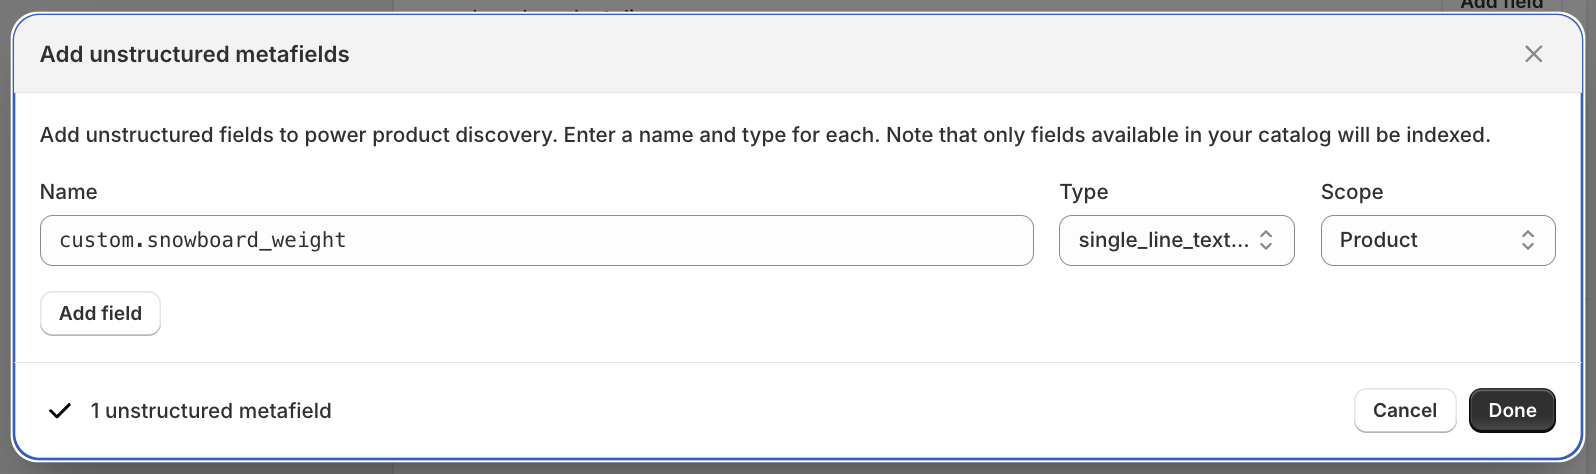Click the "Add unstructured metafields" dialog title
The image size is (1596, 474).
pyautogui.click(x=194, y=55)
